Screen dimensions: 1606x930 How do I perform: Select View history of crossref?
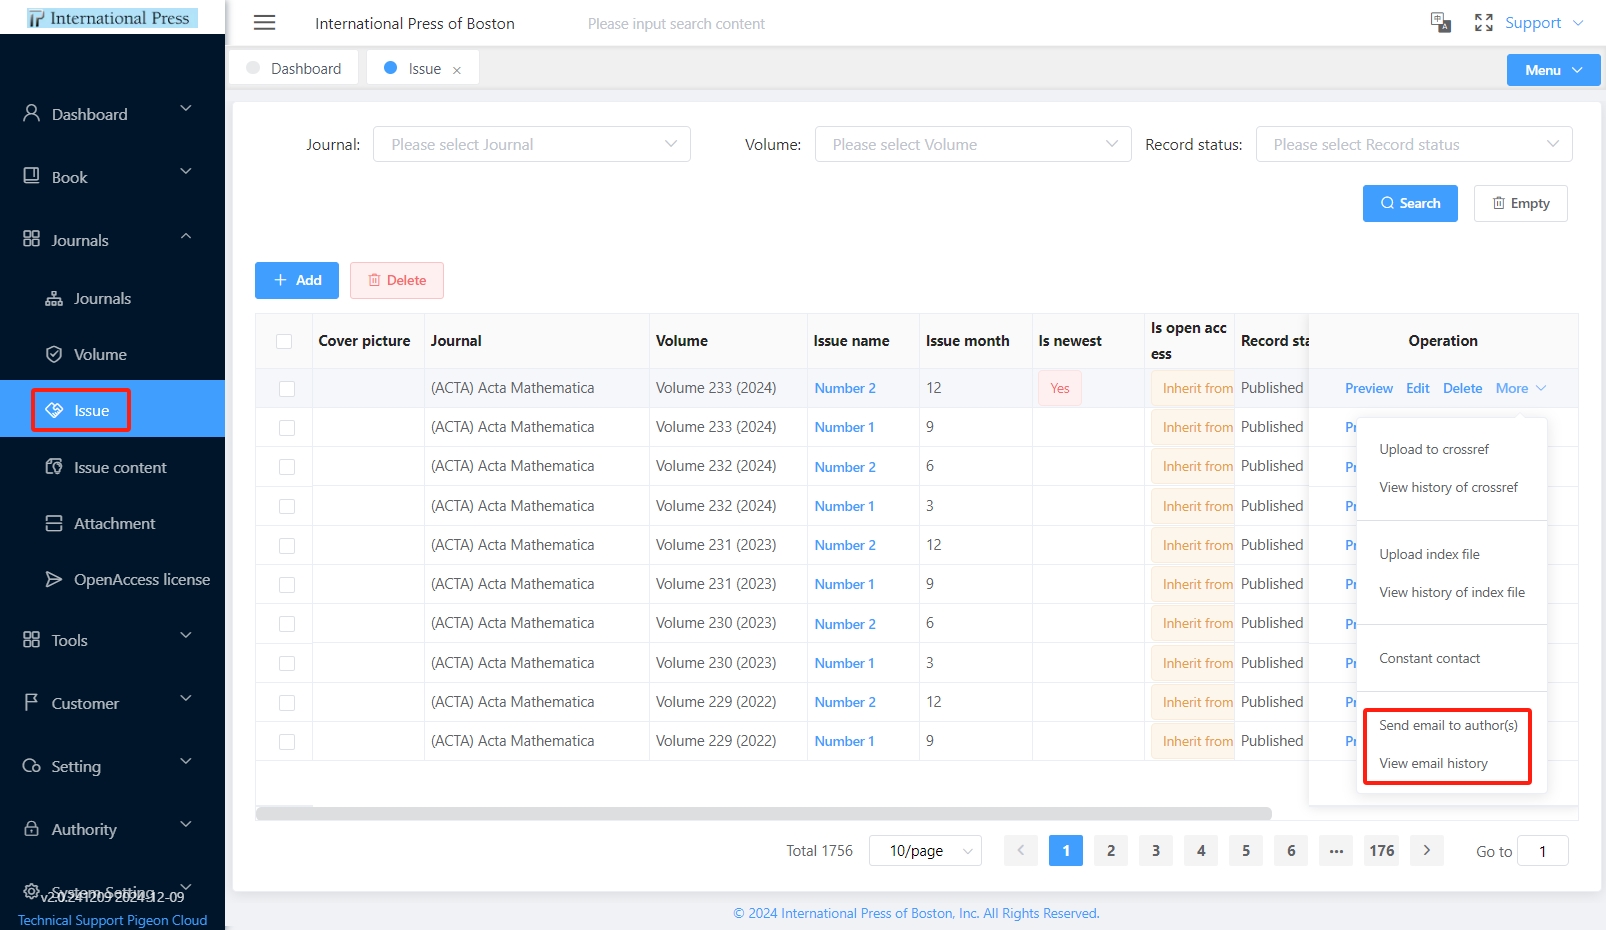[1448, 487]
